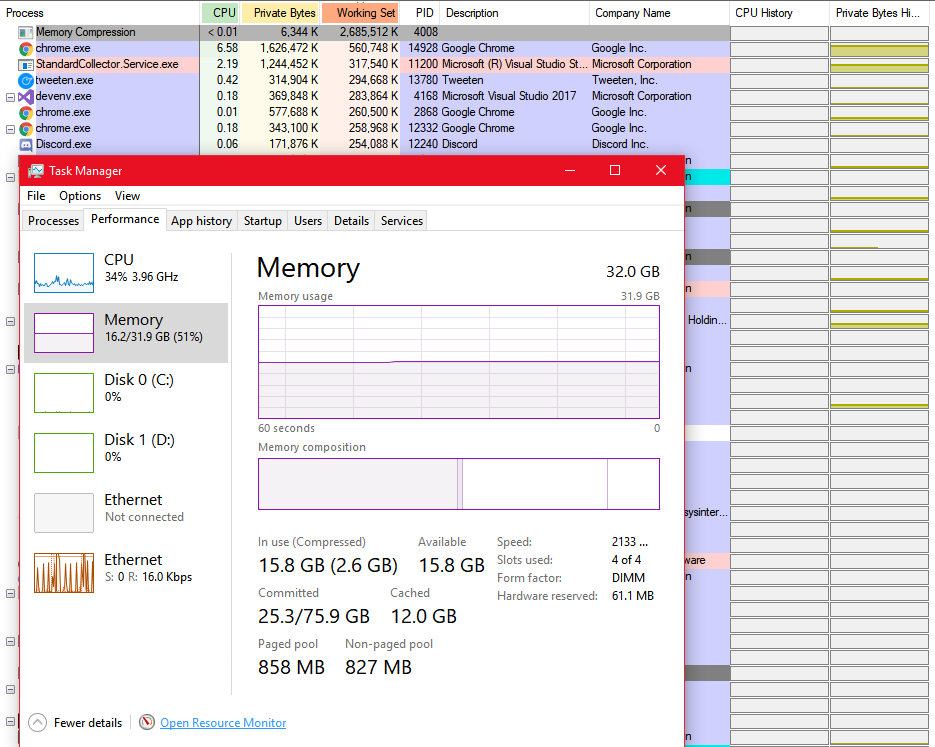Click the CPU History column header
935x747 pixels.
point(779,13)
